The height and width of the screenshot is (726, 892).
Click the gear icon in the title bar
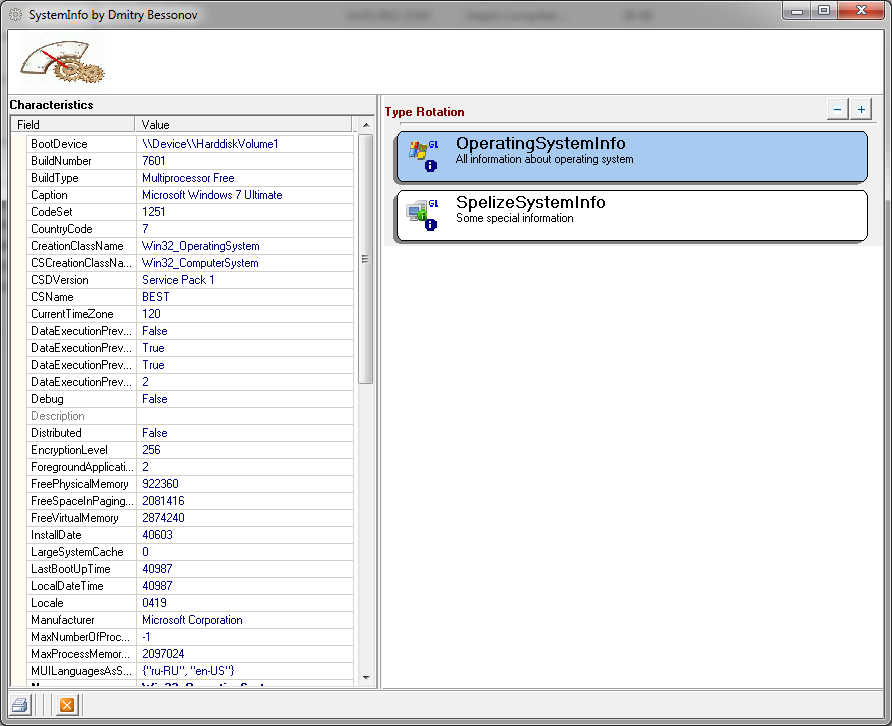15,15
